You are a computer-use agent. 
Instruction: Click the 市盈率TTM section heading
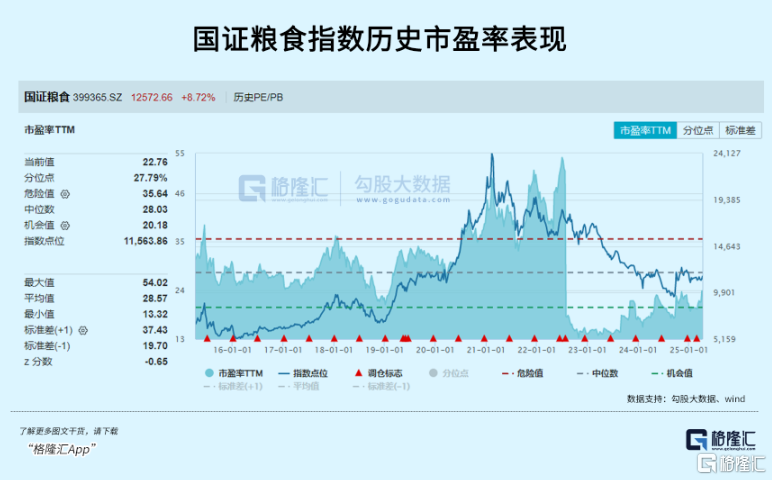pyautogui.click(x=49, y=130)
